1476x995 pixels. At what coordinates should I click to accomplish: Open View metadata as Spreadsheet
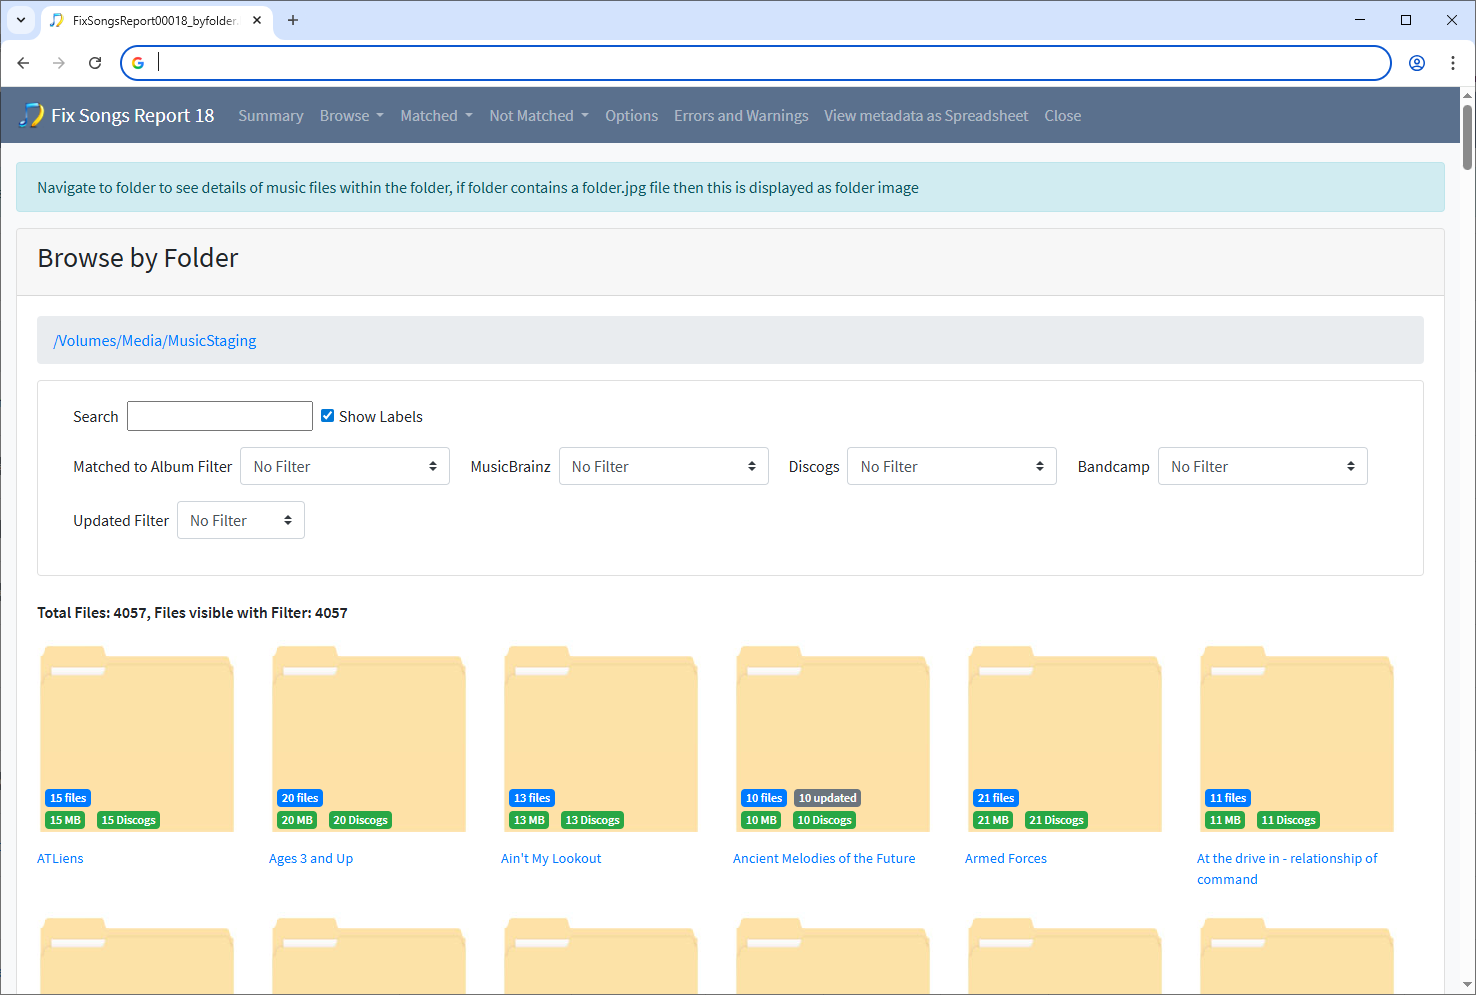tap(926, 116)
